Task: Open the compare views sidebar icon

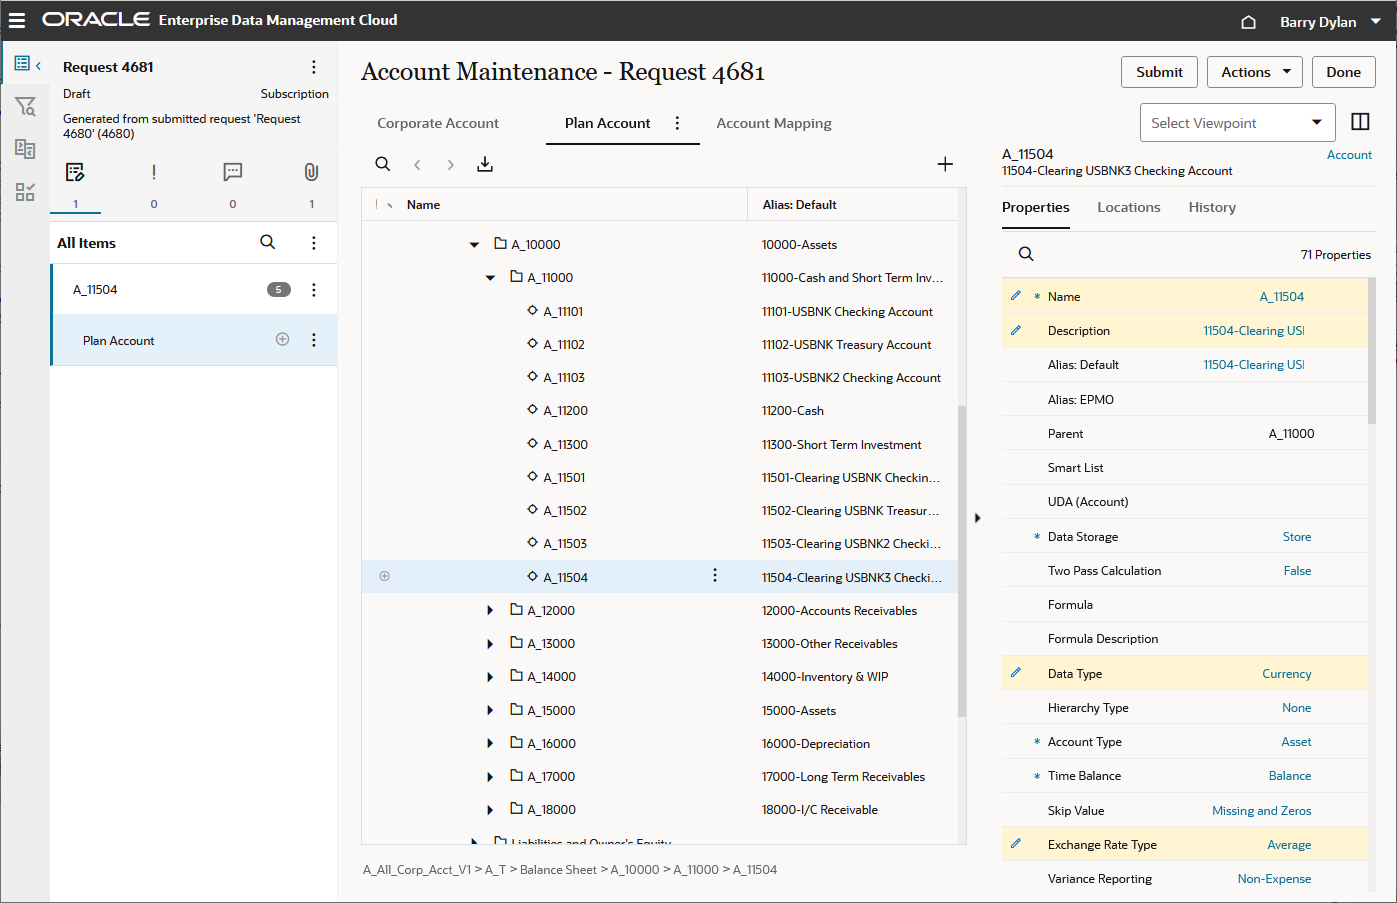Action: 25,149
